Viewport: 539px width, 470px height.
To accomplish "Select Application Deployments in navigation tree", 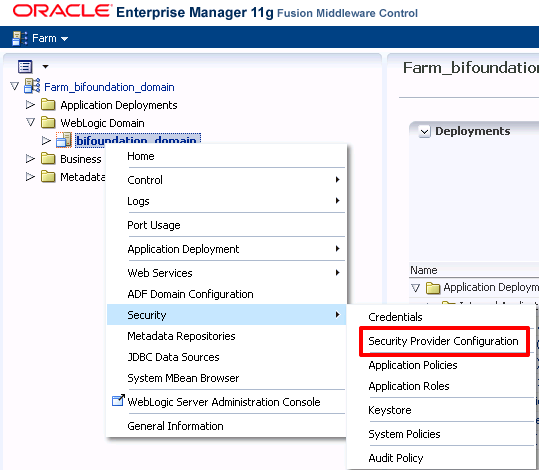I will click(x=119, y=105).
